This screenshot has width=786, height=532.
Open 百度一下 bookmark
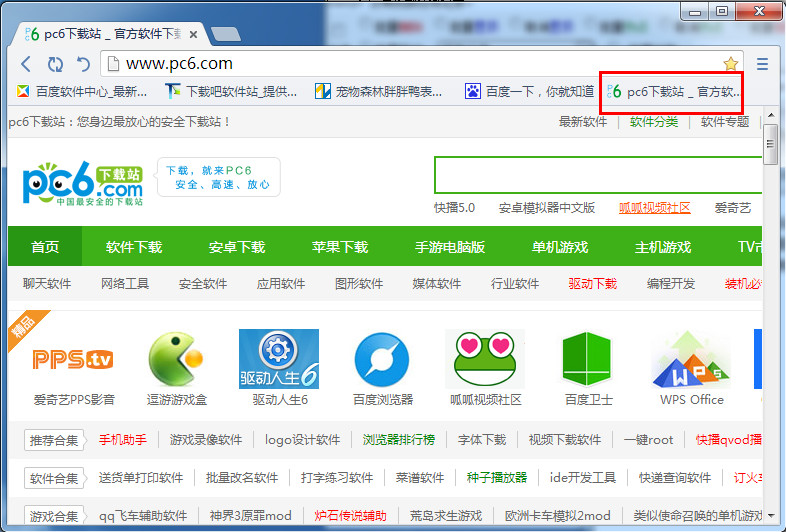[529, 91]
